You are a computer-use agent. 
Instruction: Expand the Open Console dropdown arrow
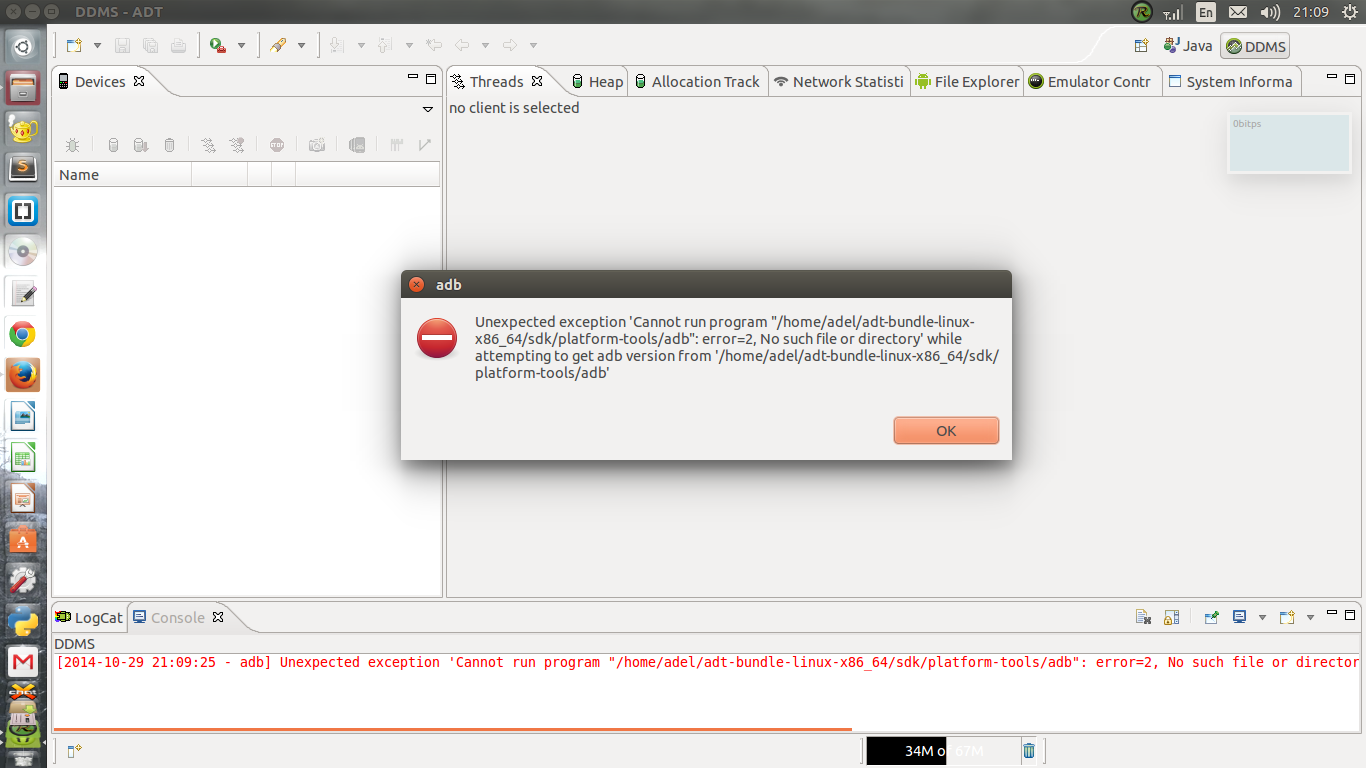pyautogui.click(x=1310, y=618)
